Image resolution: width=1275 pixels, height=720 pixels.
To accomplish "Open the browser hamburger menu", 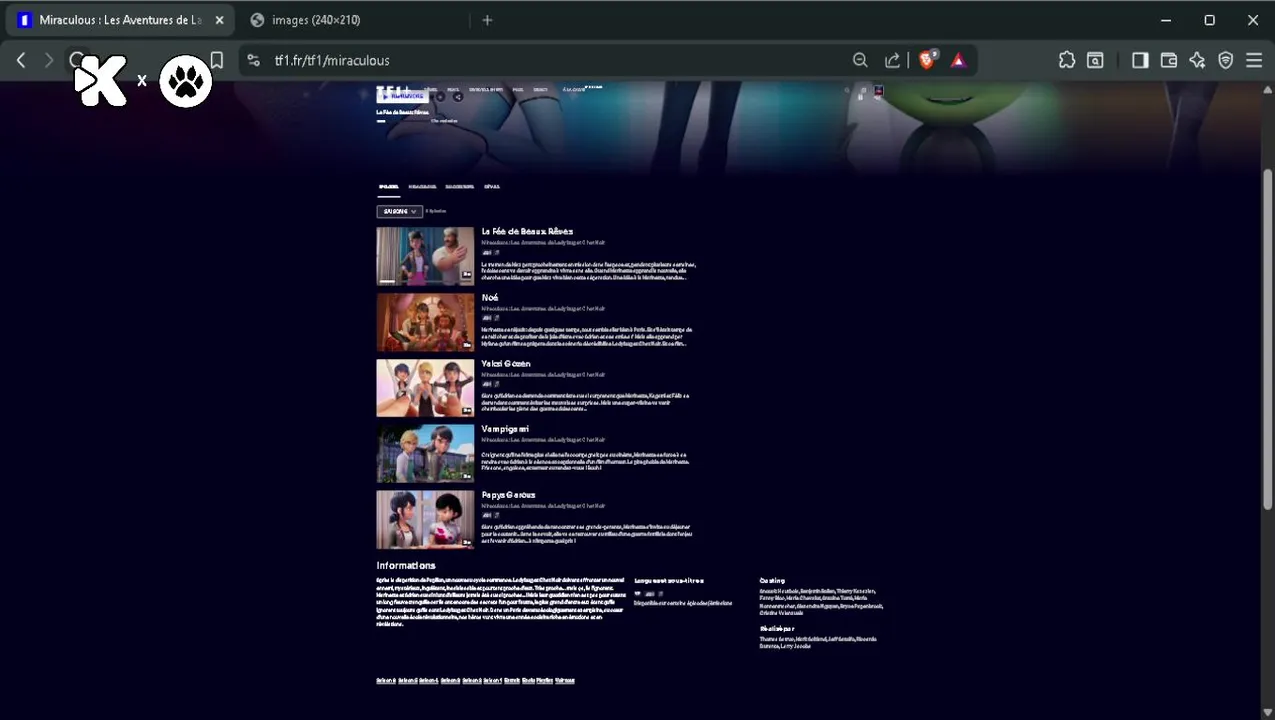I will pyautogui.click(x=1254, y=60).
